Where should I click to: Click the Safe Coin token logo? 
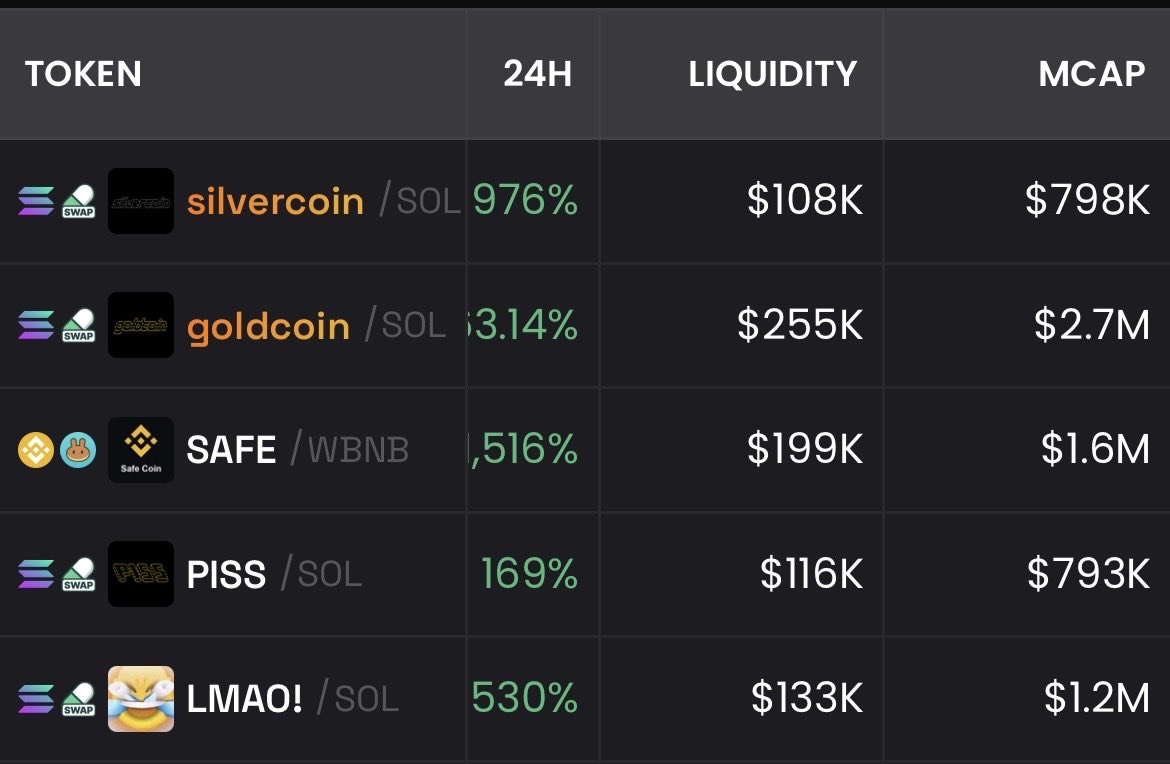point(140,450)
